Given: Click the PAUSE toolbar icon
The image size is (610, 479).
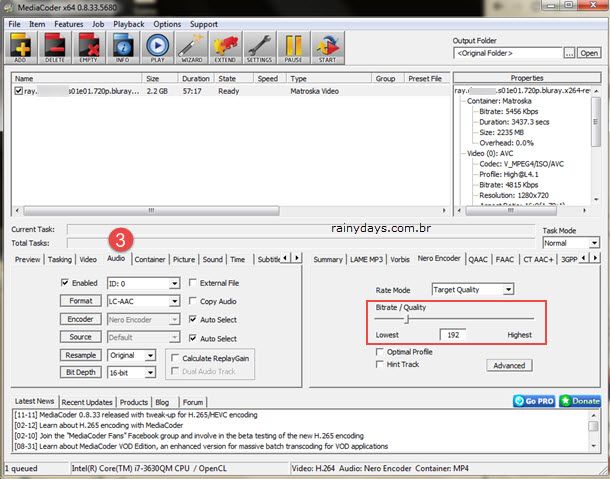Looking at the screenshot, I should 294,47.
